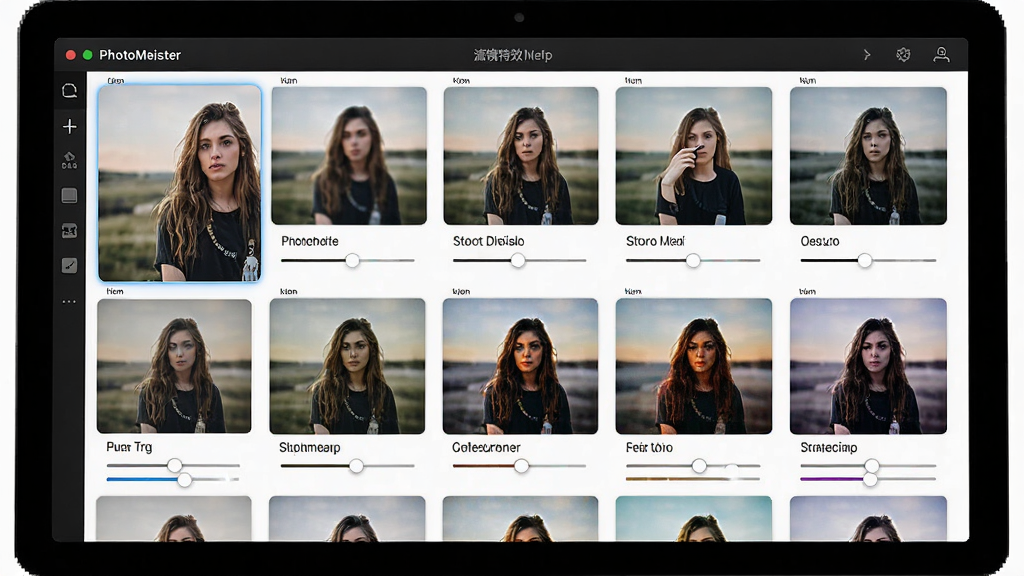Click the purple Stratecimp slider handle
Screen dimensions: 1024x576
pyautogui.click(x=870, y=479)
